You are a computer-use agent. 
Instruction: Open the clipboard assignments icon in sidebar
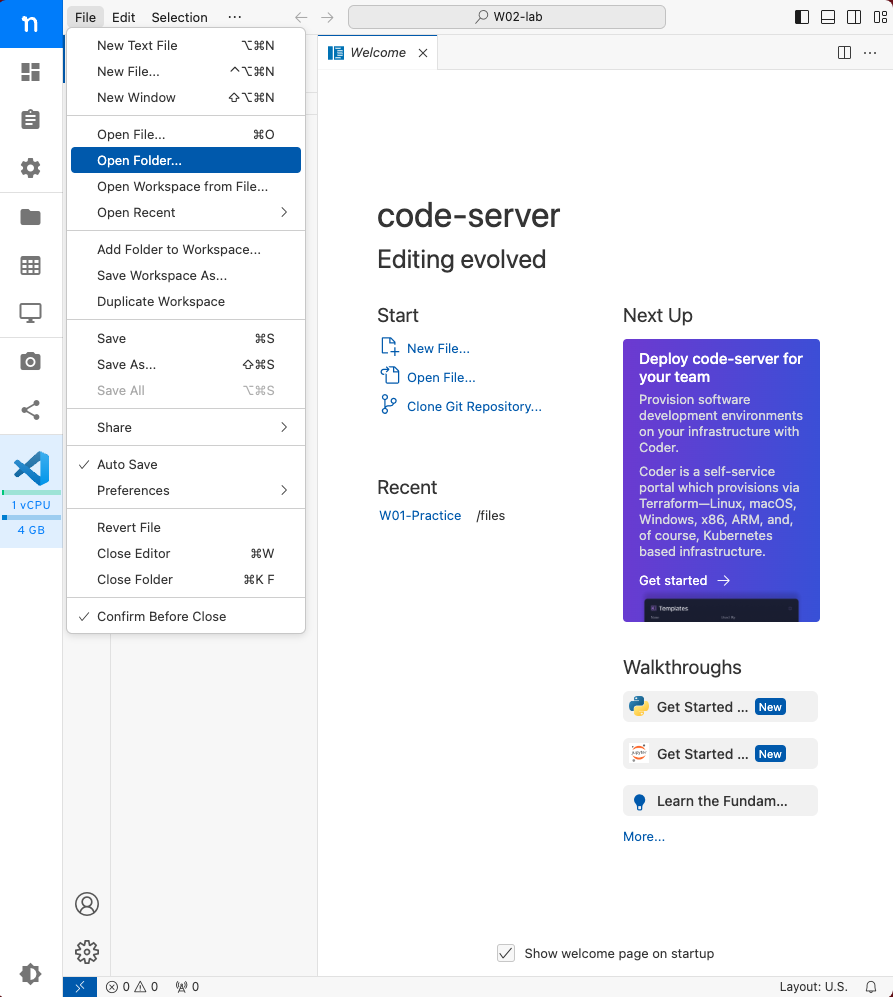(31, 120)
